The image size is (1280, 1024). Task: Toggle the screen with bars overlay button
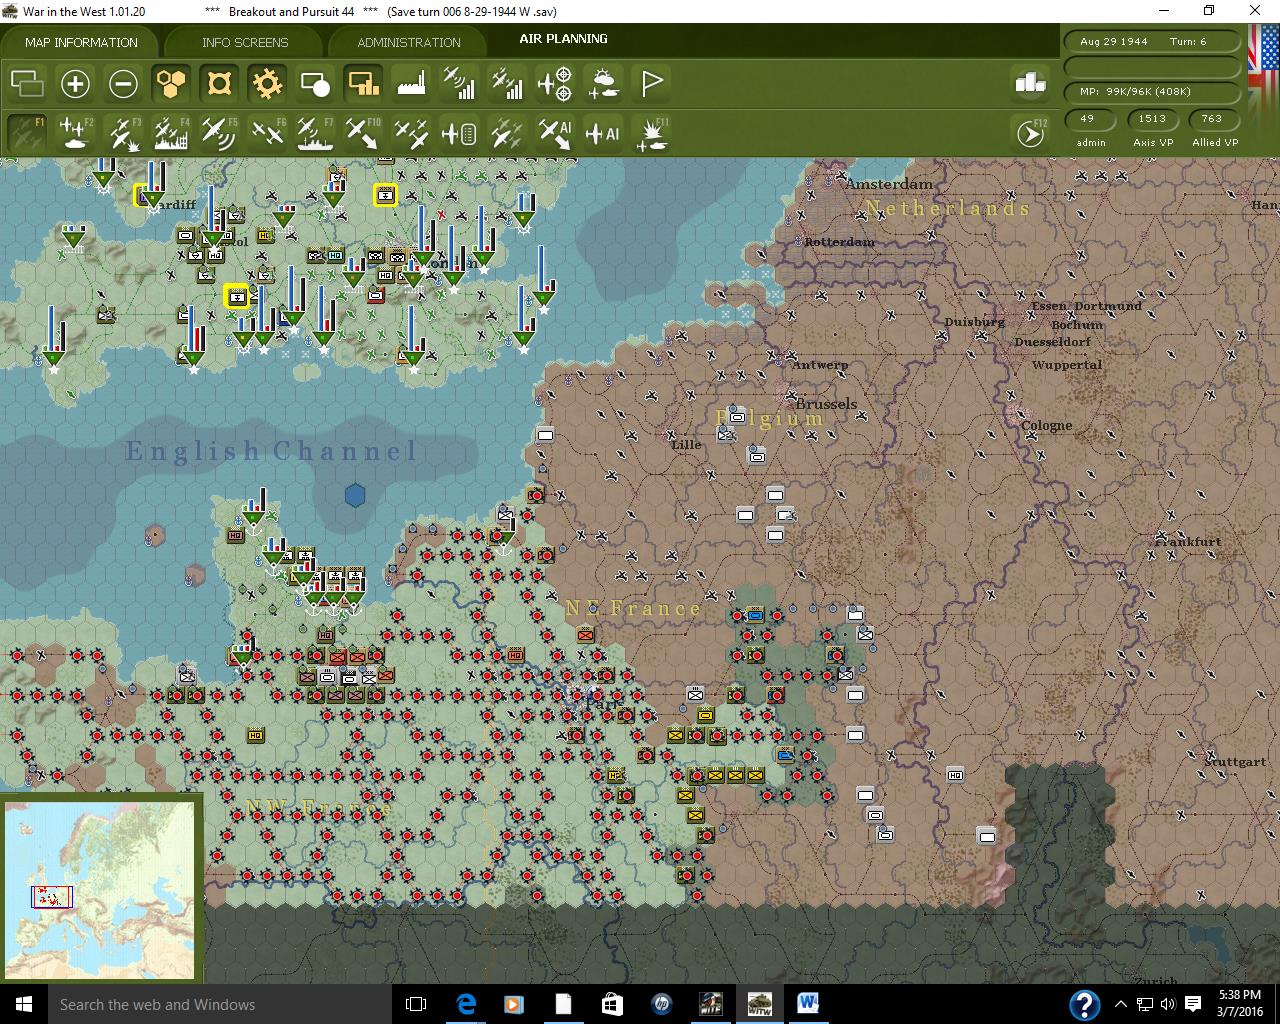click(363, 83)
